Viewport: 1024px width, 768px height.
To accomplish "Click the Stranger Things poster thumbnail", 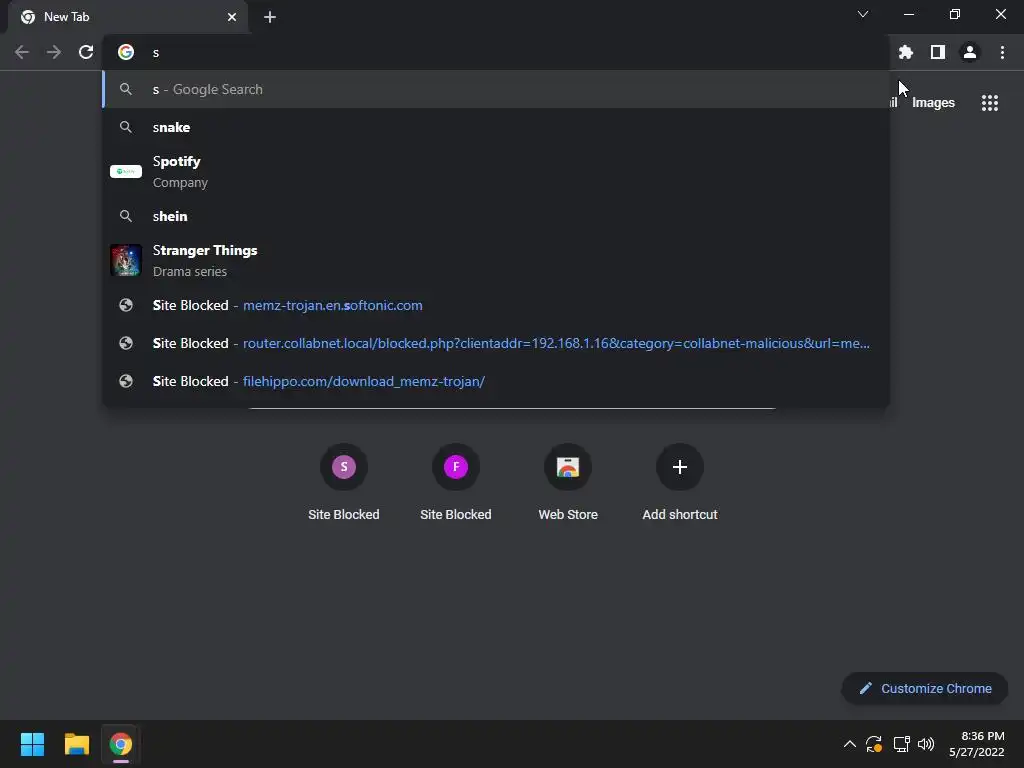I will tap(126, 260).
